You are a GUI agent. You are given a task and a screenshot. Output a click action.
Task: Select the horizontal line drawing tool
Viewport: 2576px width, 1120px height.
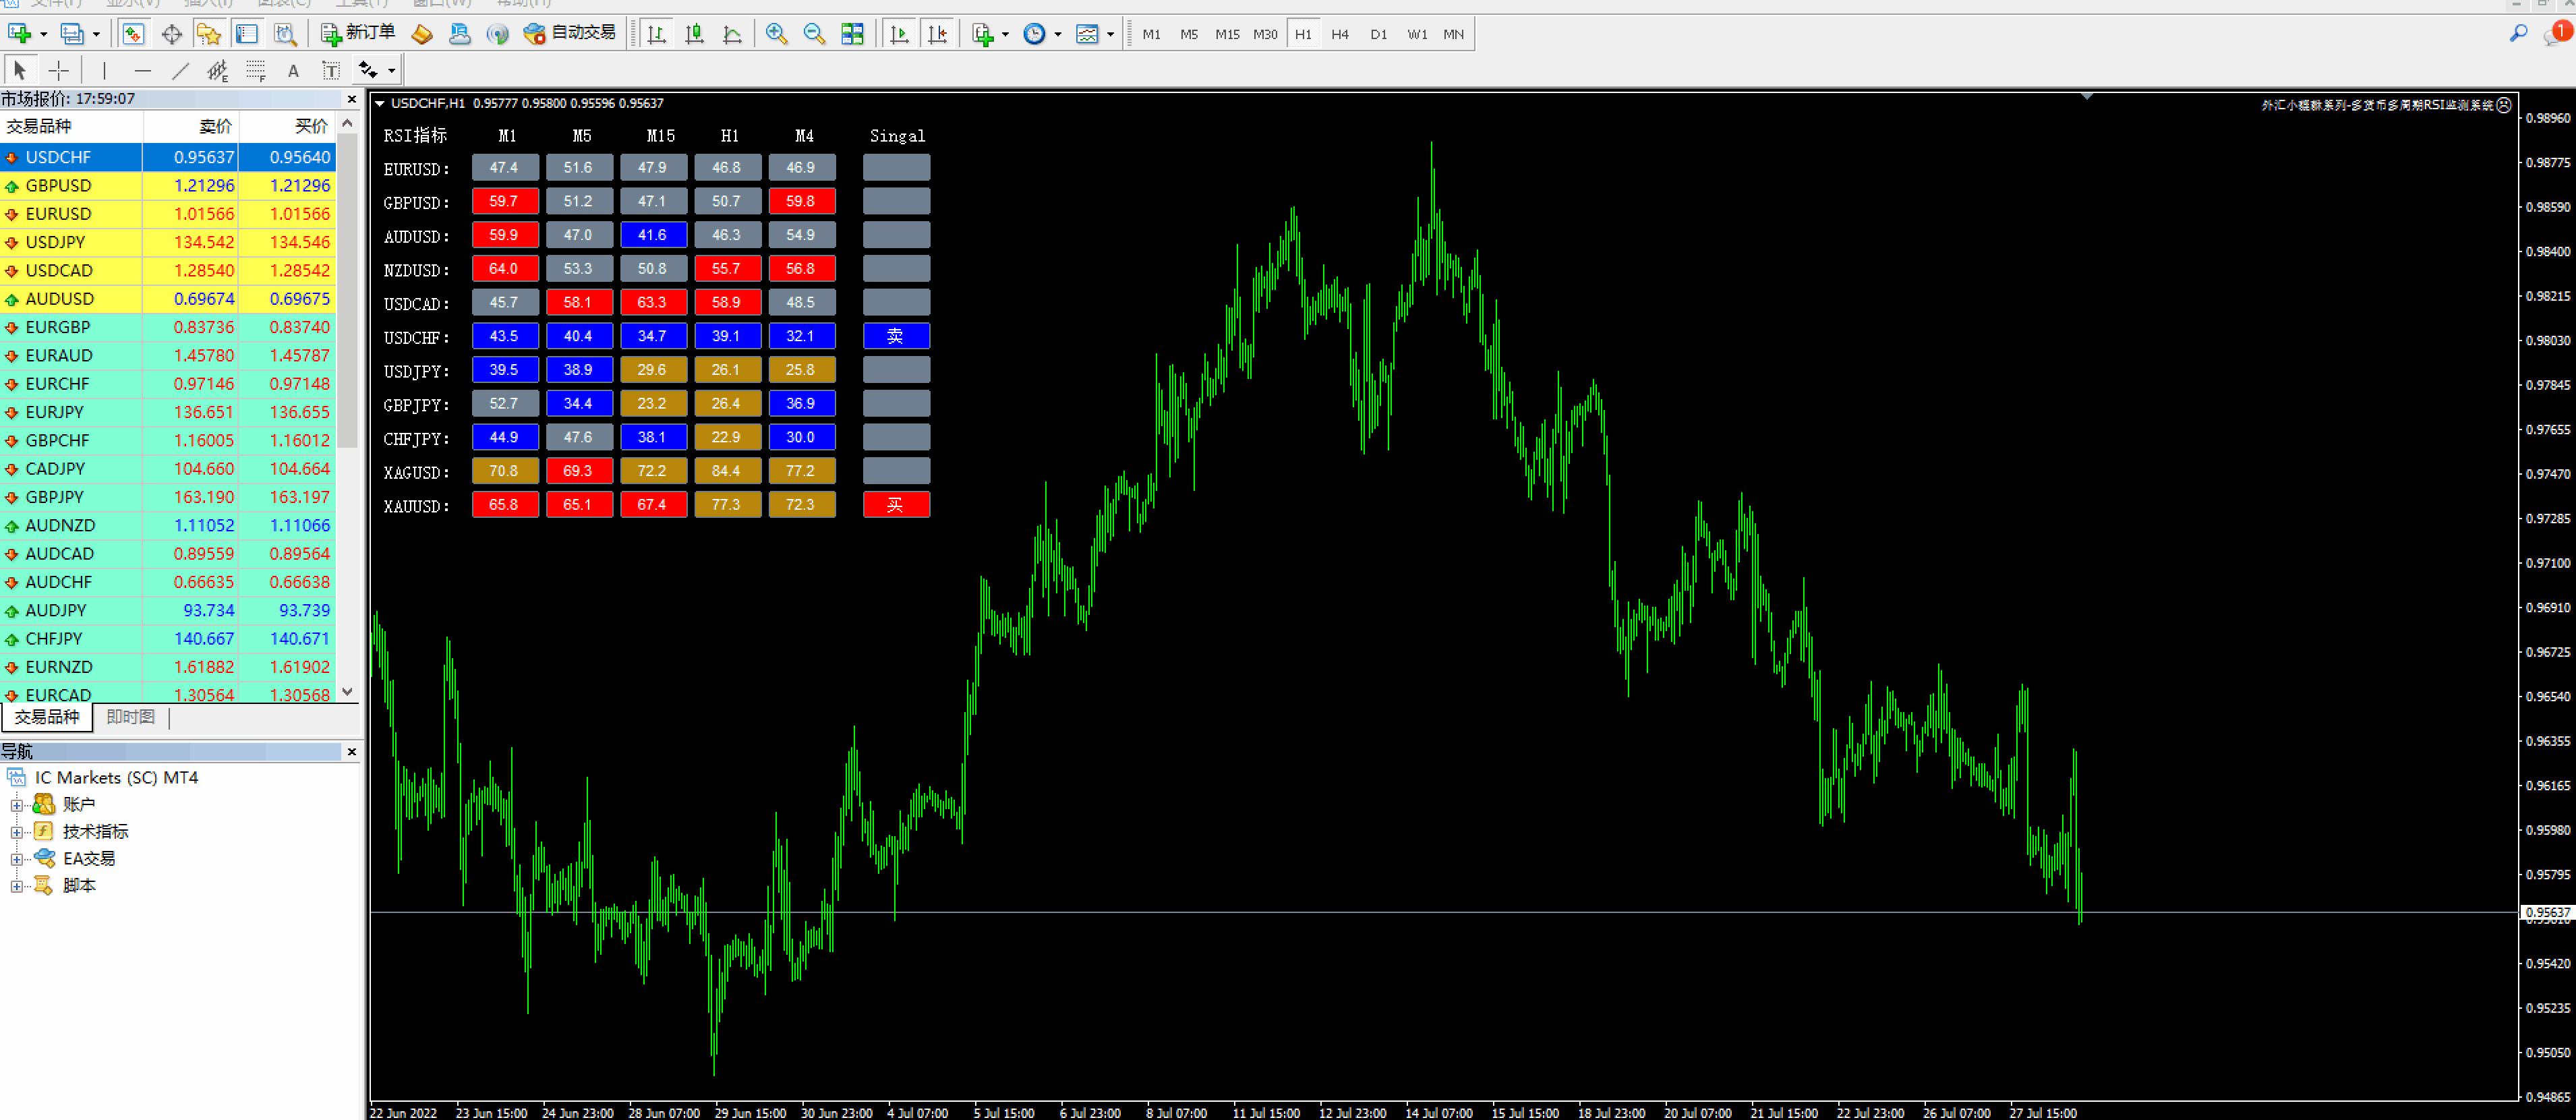143,70
